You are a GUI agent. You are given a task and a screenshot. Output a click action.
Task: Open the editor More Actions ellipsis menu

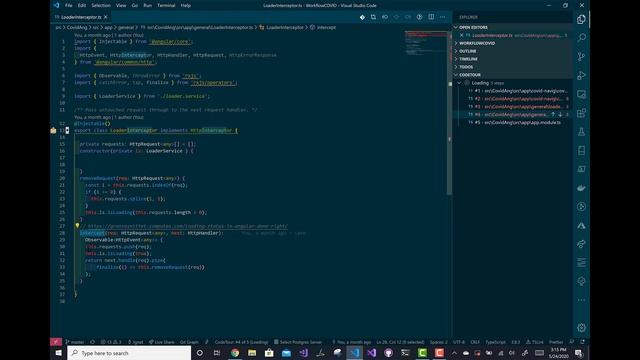click(442, 17)
